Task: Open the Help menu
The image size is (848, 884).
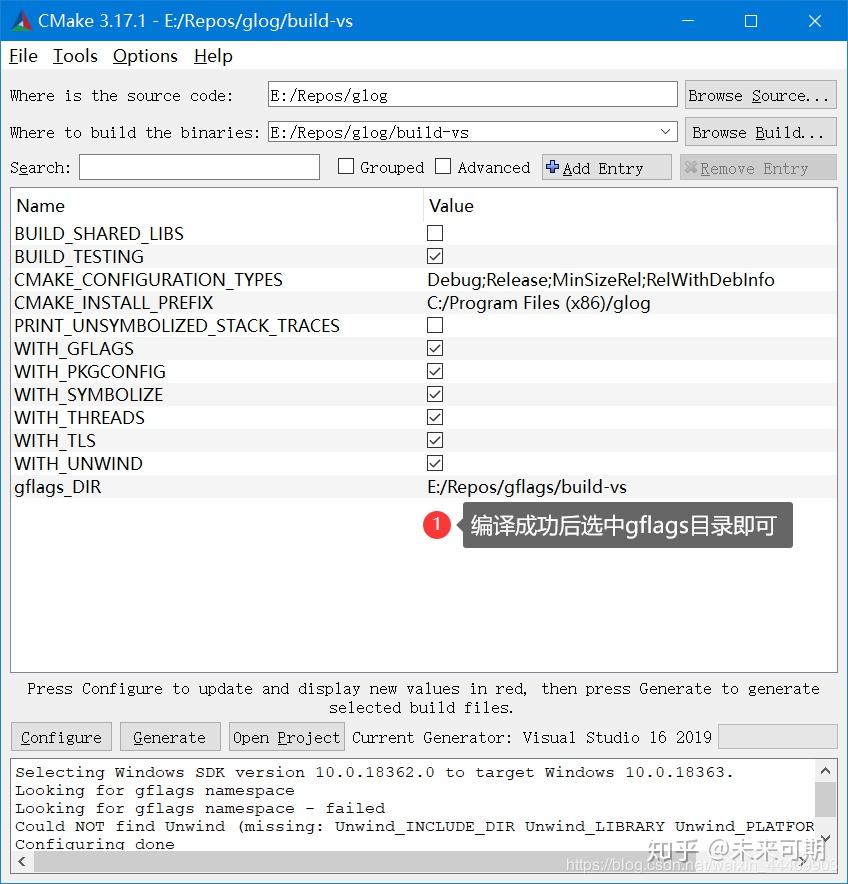Action: [x=213, y=56]
